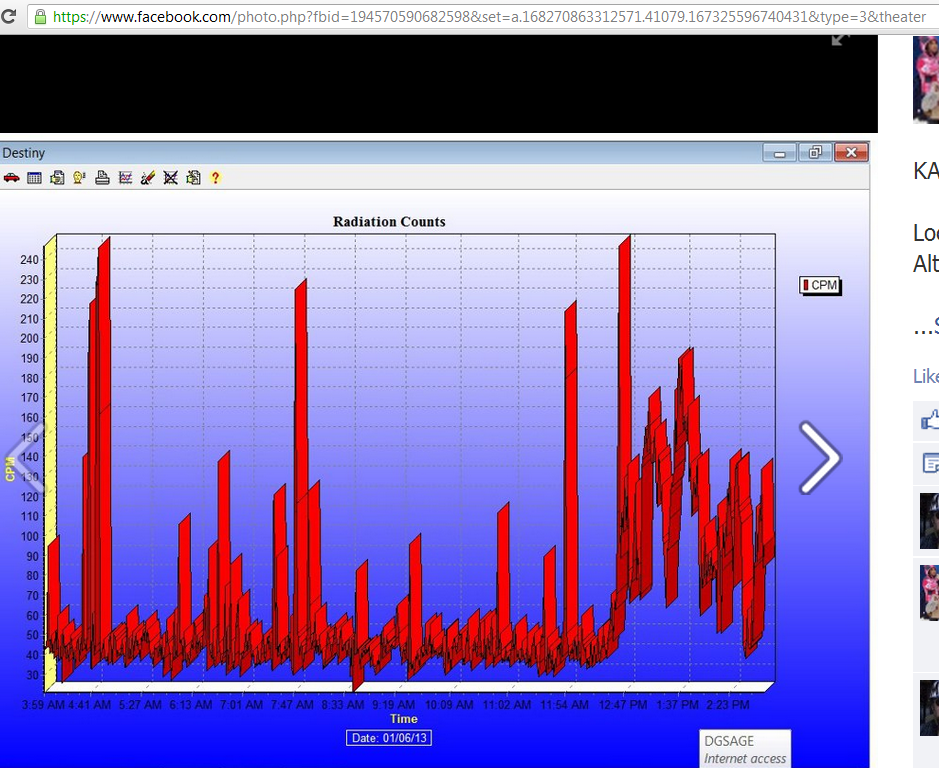This screenshot has height=768, width=939.
Task: Toggle the CPM legend entry
Action: tap(819, 285)
